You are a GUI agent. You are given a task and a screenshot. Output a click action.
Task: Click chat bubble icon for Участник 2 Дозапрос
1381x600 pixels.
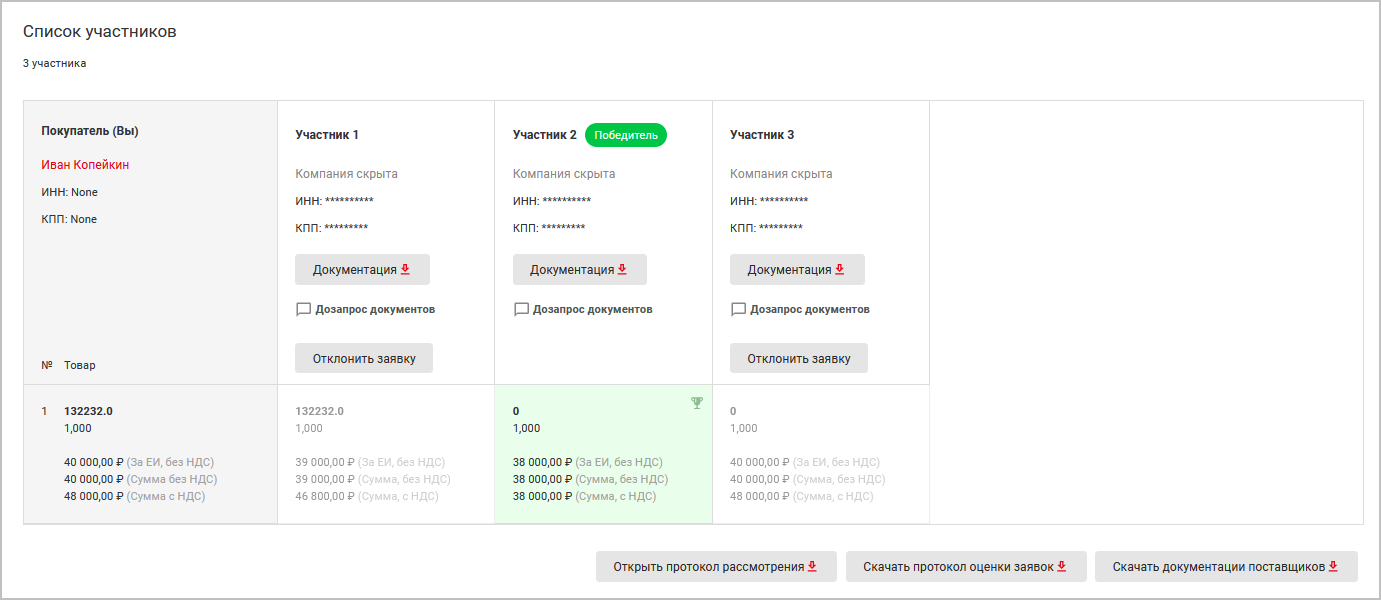click(521, 309)
